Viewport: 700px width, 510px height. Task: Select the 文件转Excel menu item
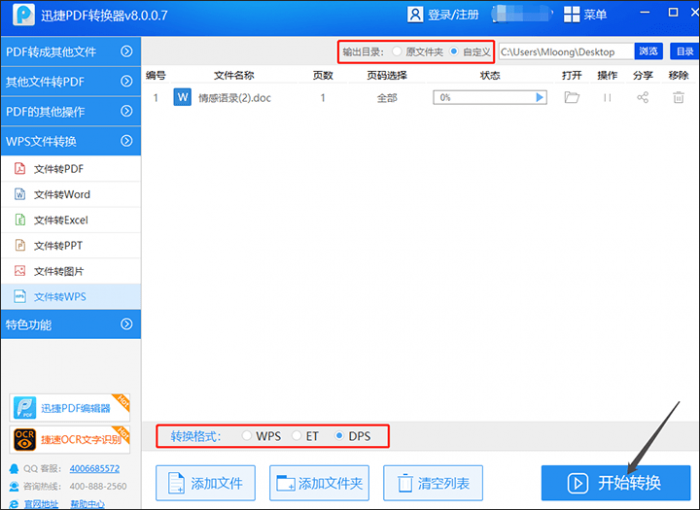(x=71, y=220)
